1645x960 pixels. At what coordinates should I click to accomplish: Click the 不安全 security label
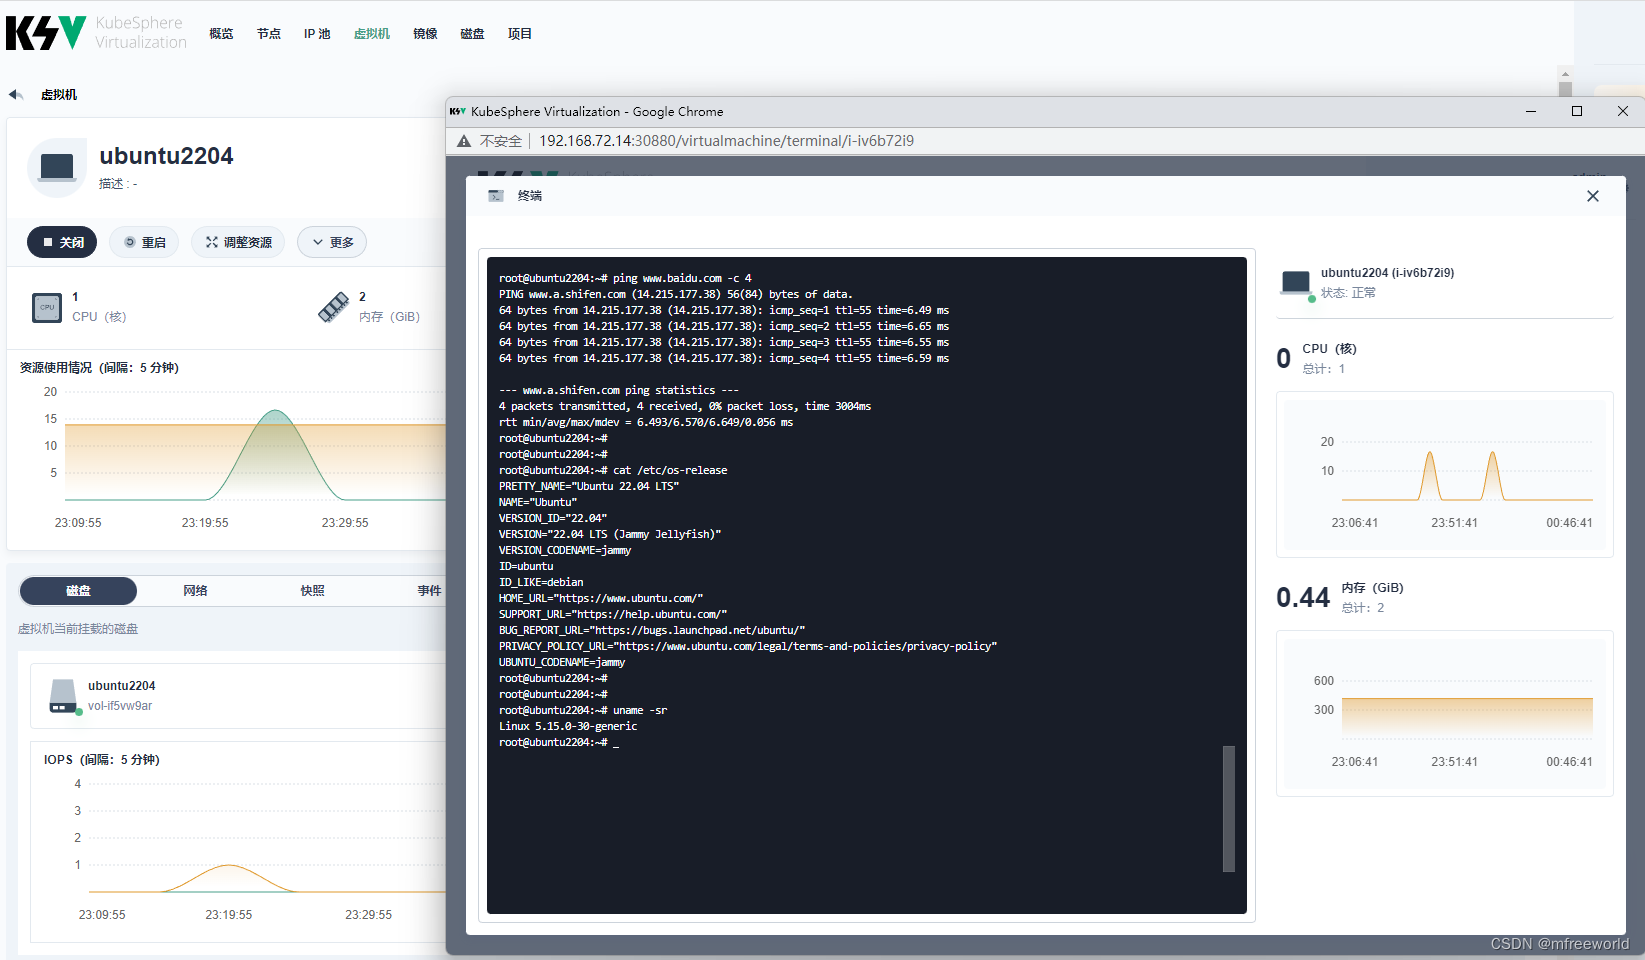501,141
